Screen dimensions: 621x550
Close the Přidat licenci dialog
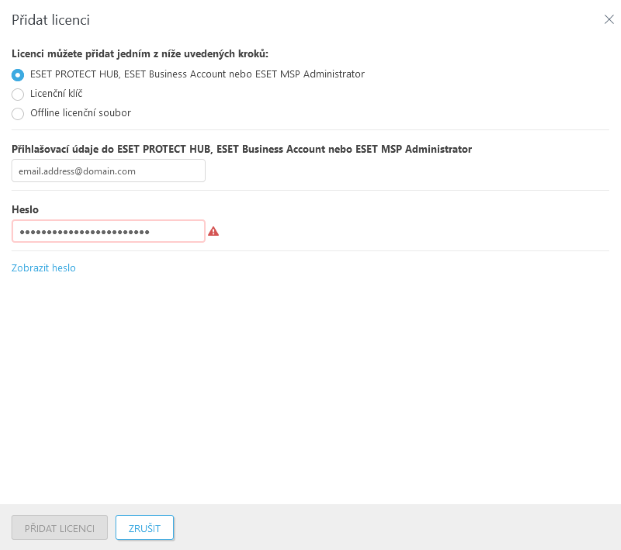(609, 19)
